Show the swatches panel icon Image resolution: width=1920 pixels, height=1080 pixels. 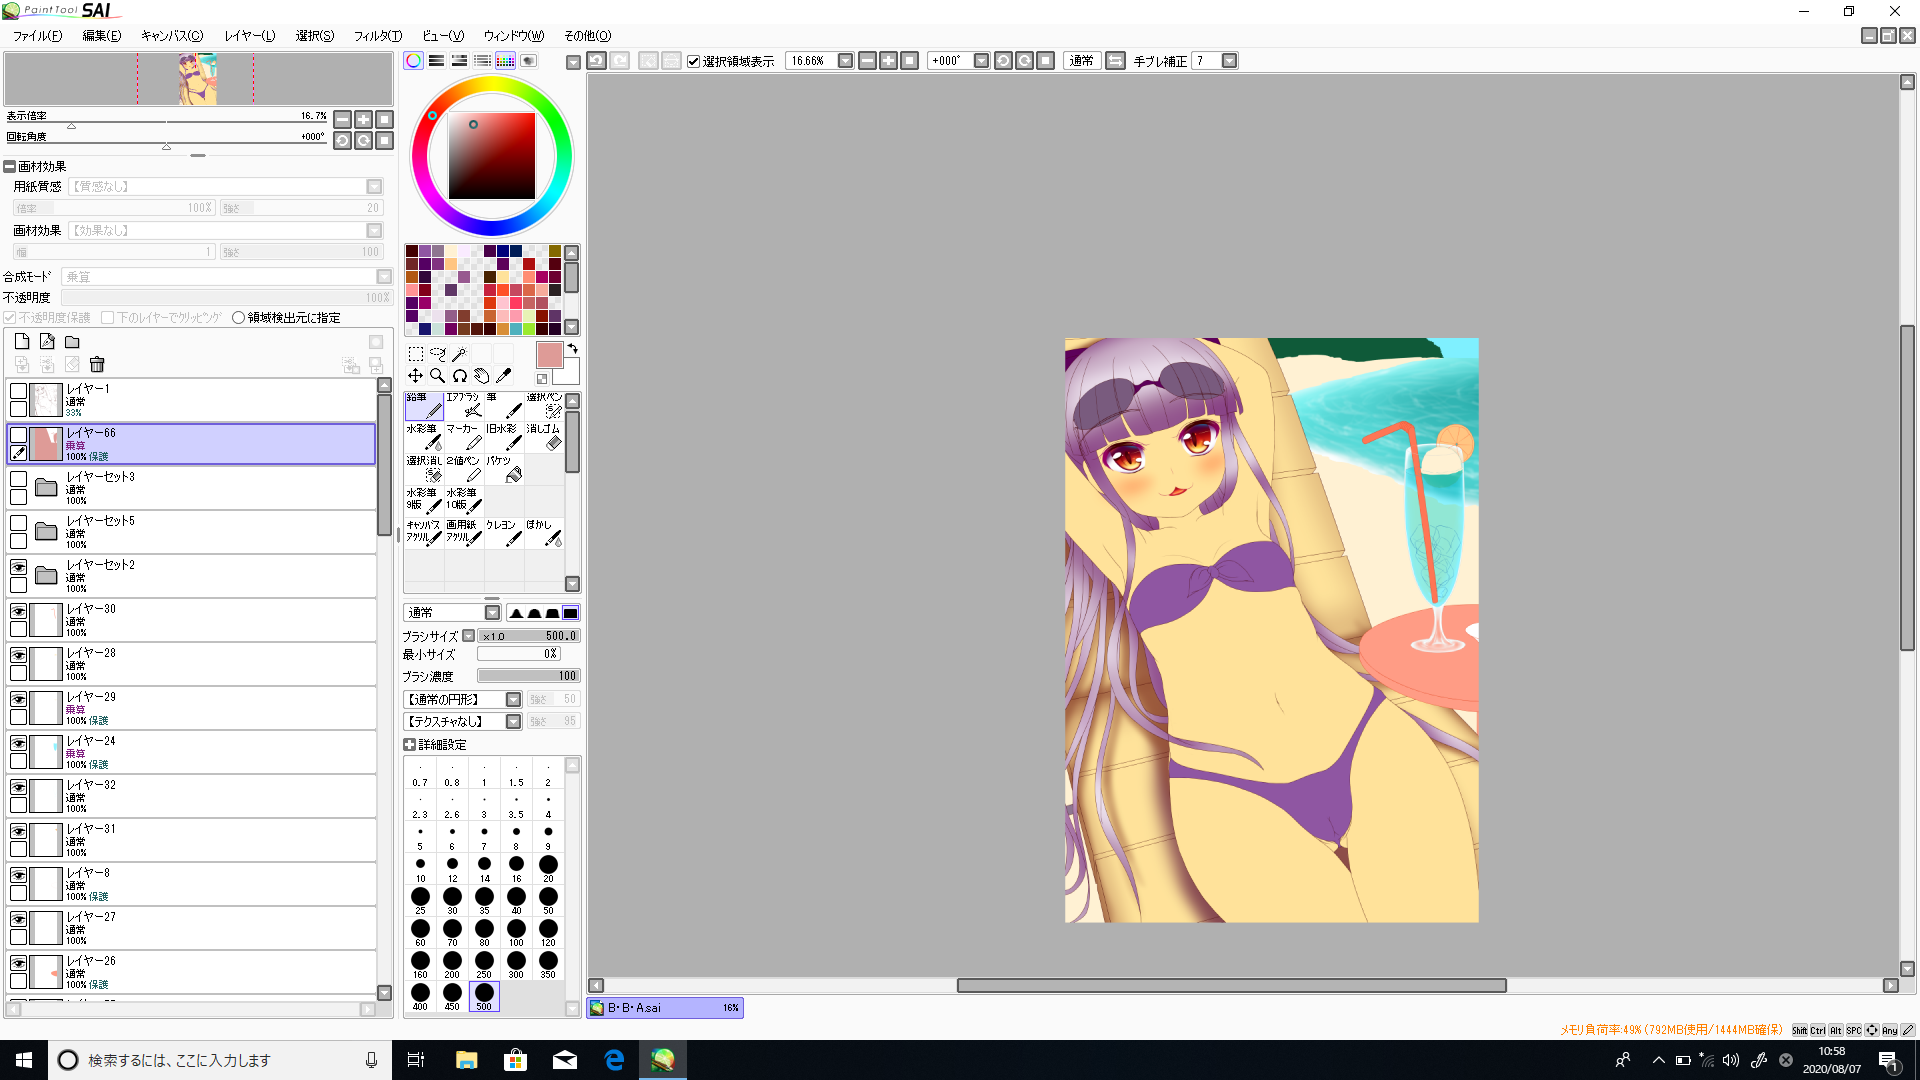coord(505,61)
